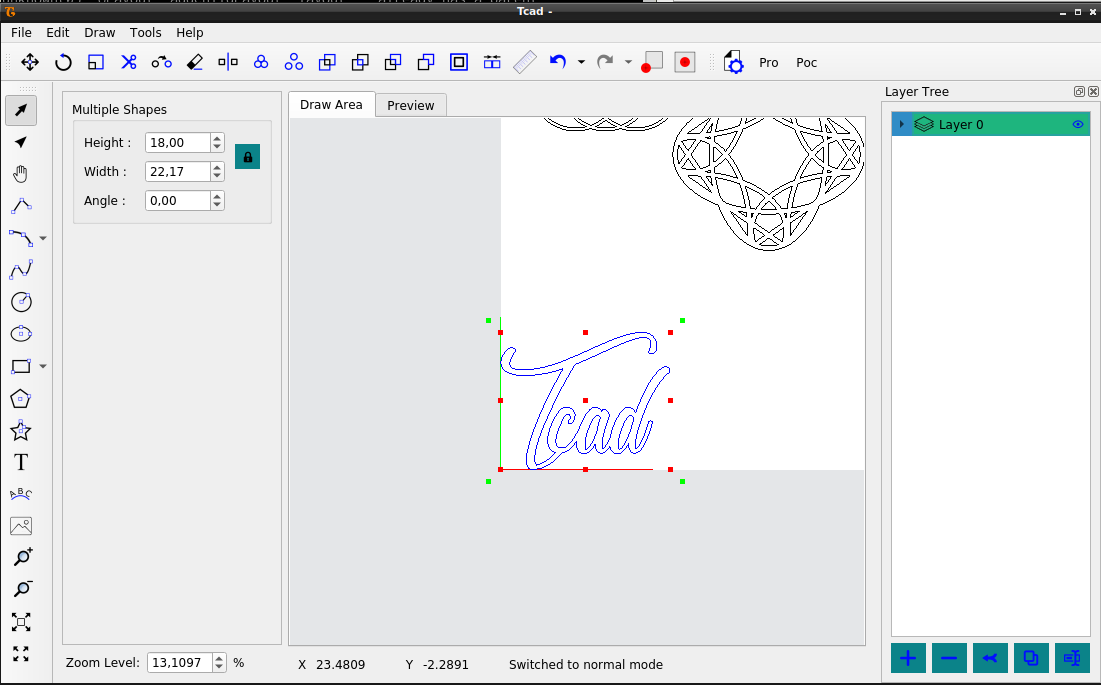The image size is (1101, 685).
Task: Open the Help menu
Action: (190, 32)
